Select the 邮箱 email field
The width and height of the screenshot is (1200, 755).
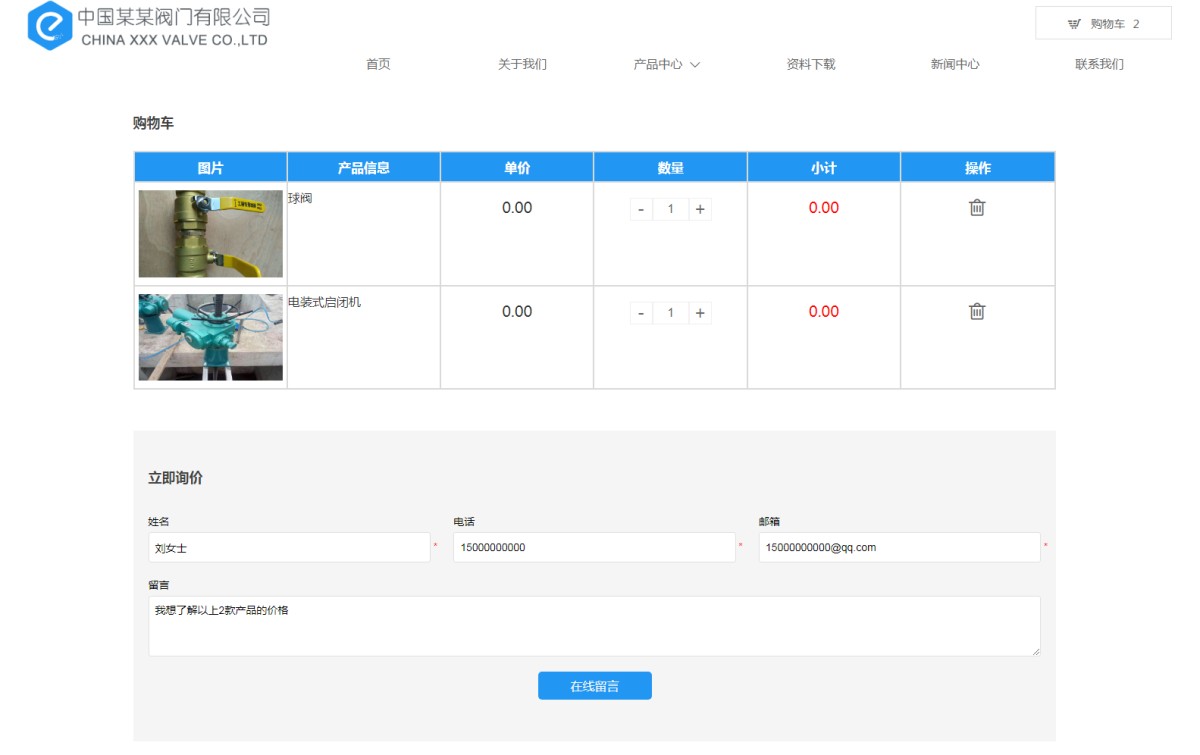tap(899, 547)
